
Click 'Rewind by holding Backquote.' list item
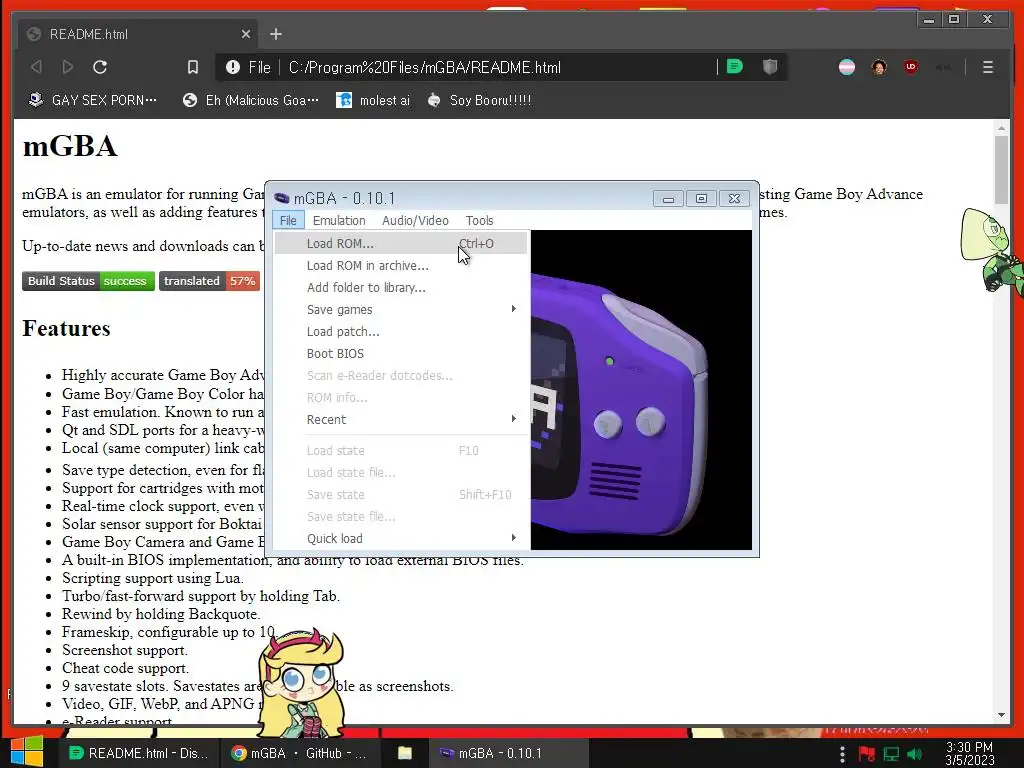(161, 614)
